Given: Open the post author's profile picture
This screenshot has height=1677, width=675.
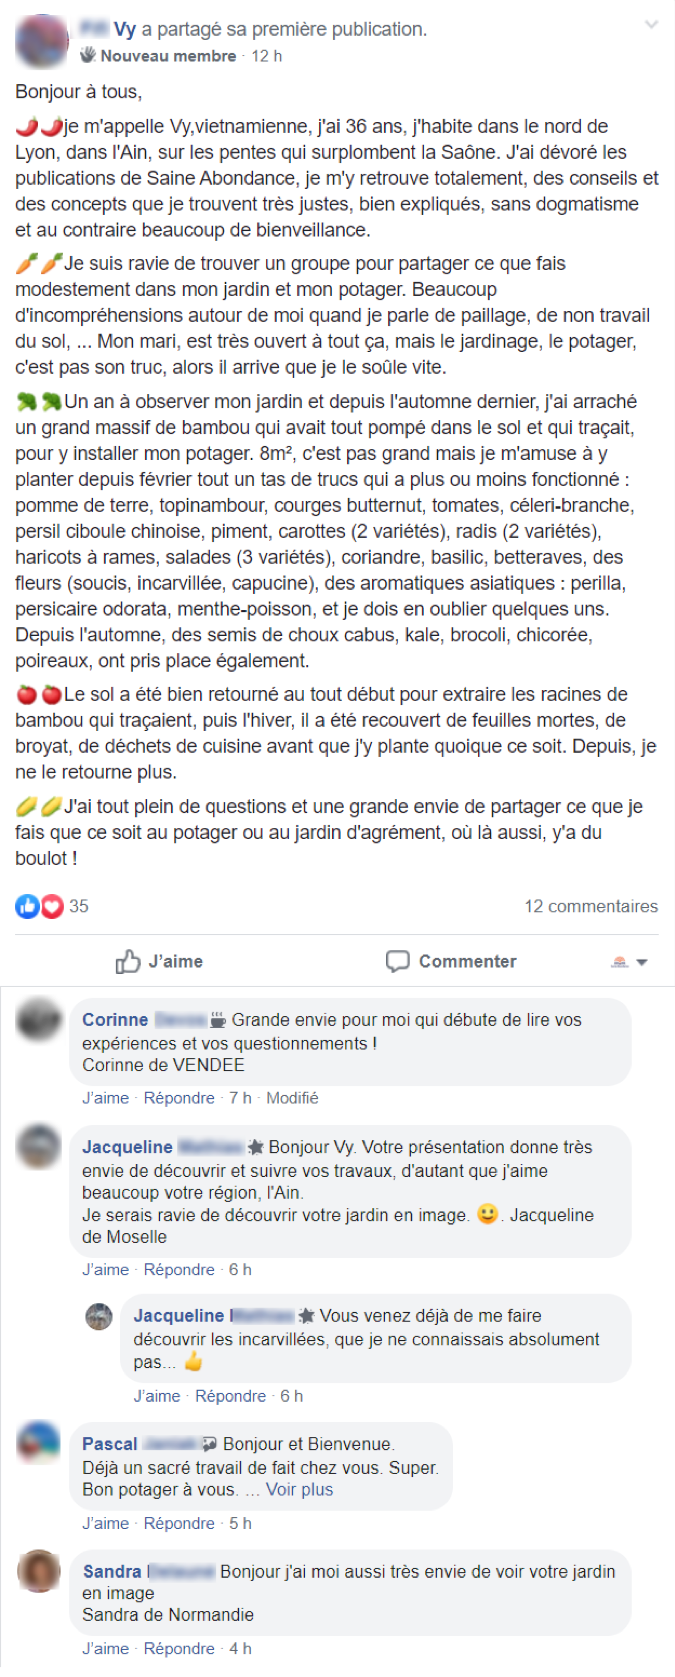Looking at the screenshot, I should coord(42,42).
